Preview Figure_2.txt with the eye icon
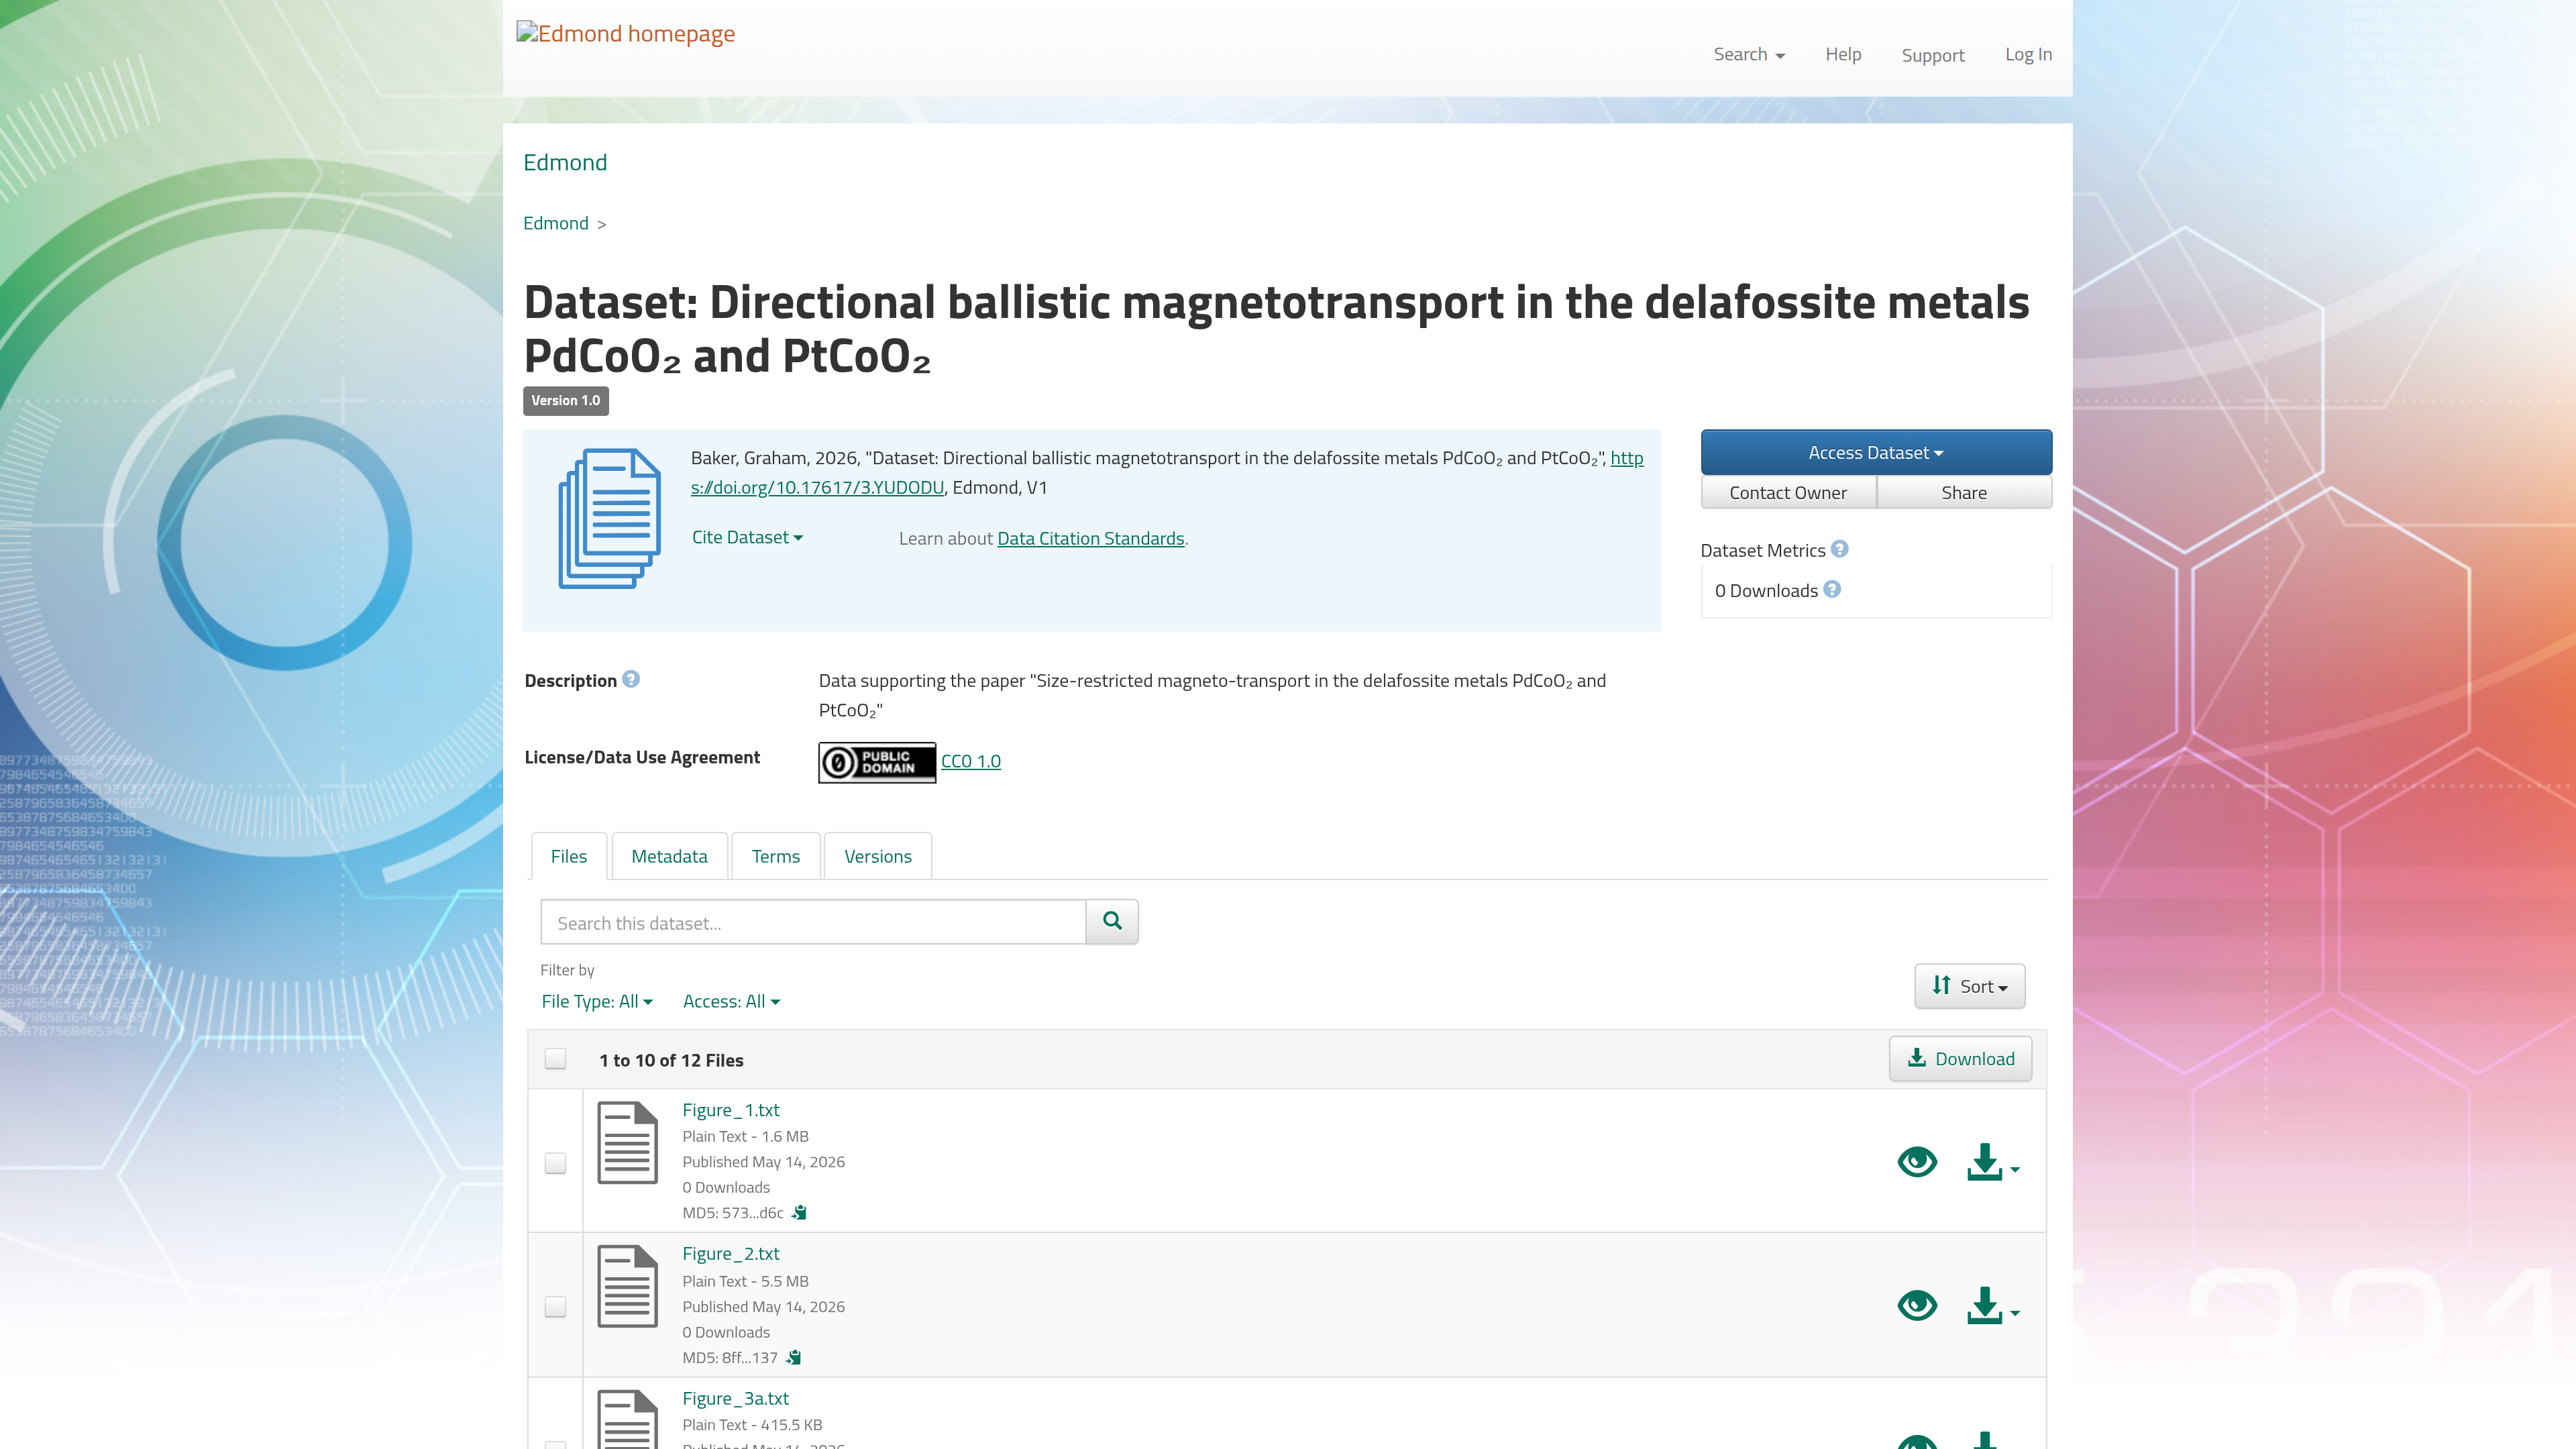 1917,1306
